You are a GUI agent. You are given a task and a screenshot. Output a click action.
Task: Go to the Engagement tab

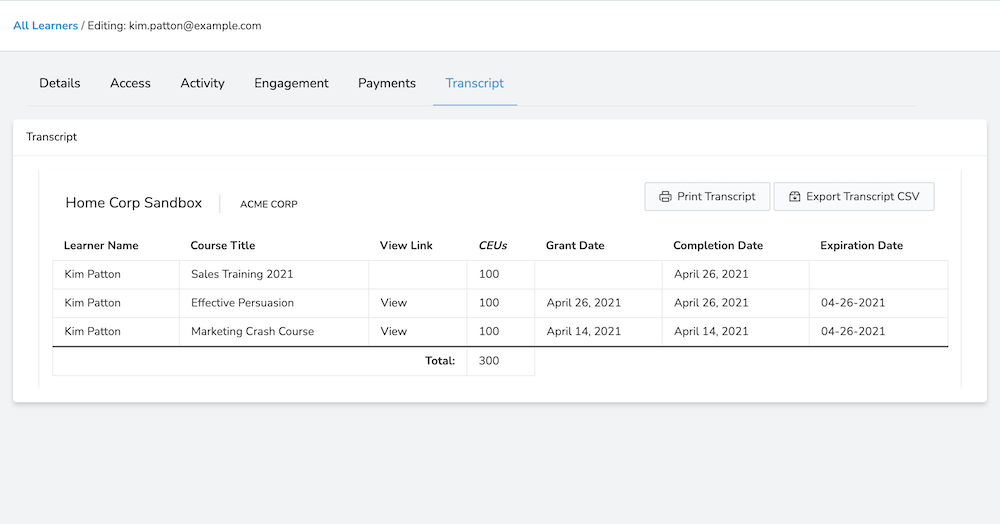point(291,83)
